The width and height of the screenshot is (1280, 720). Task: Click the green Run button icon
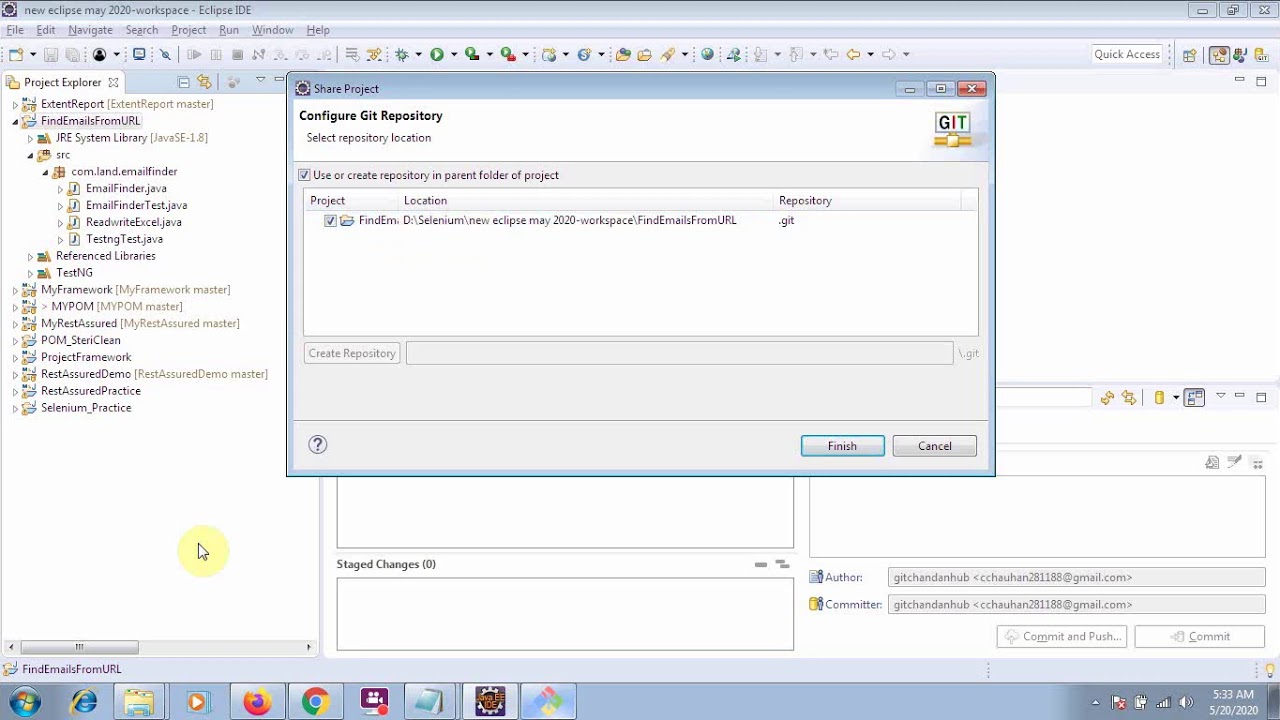pos(437,55)
